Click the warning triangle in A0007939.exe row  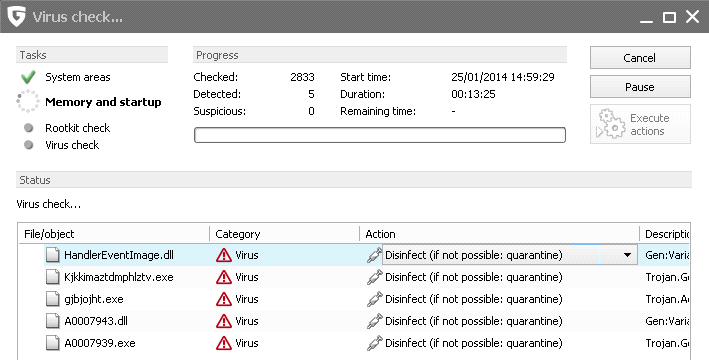224,343
